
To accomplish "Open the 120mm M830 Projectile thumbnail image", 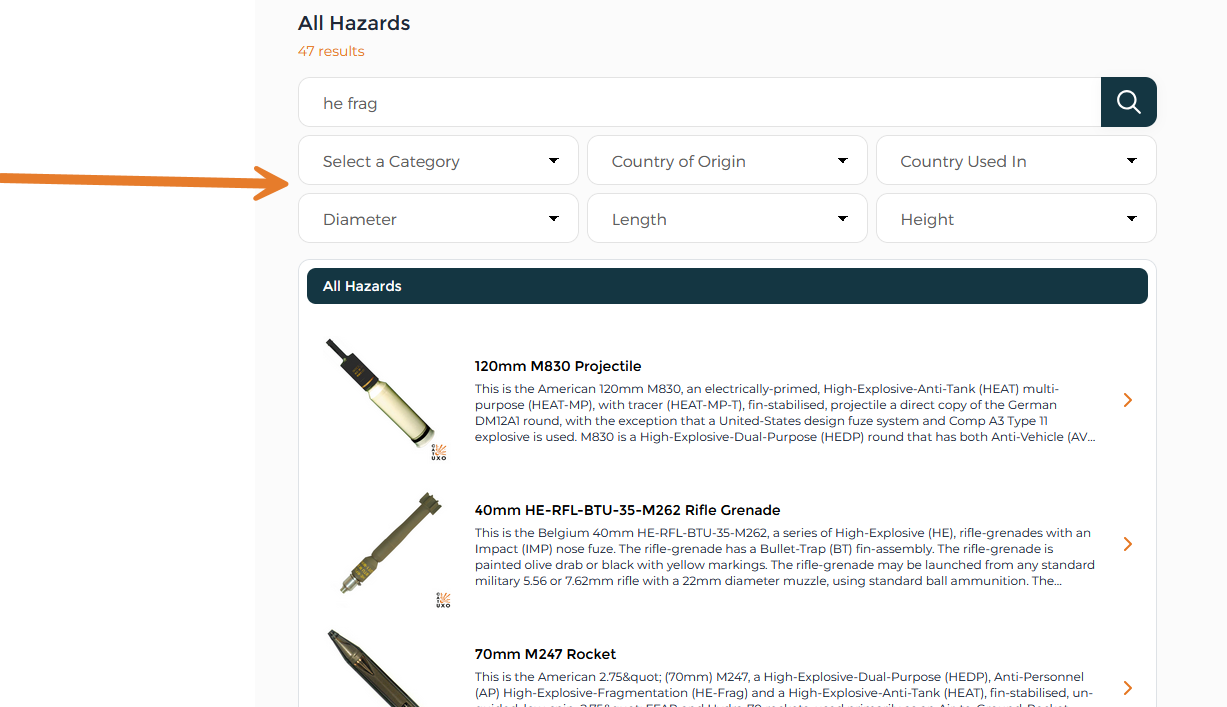I will click(x=385, y=400).
